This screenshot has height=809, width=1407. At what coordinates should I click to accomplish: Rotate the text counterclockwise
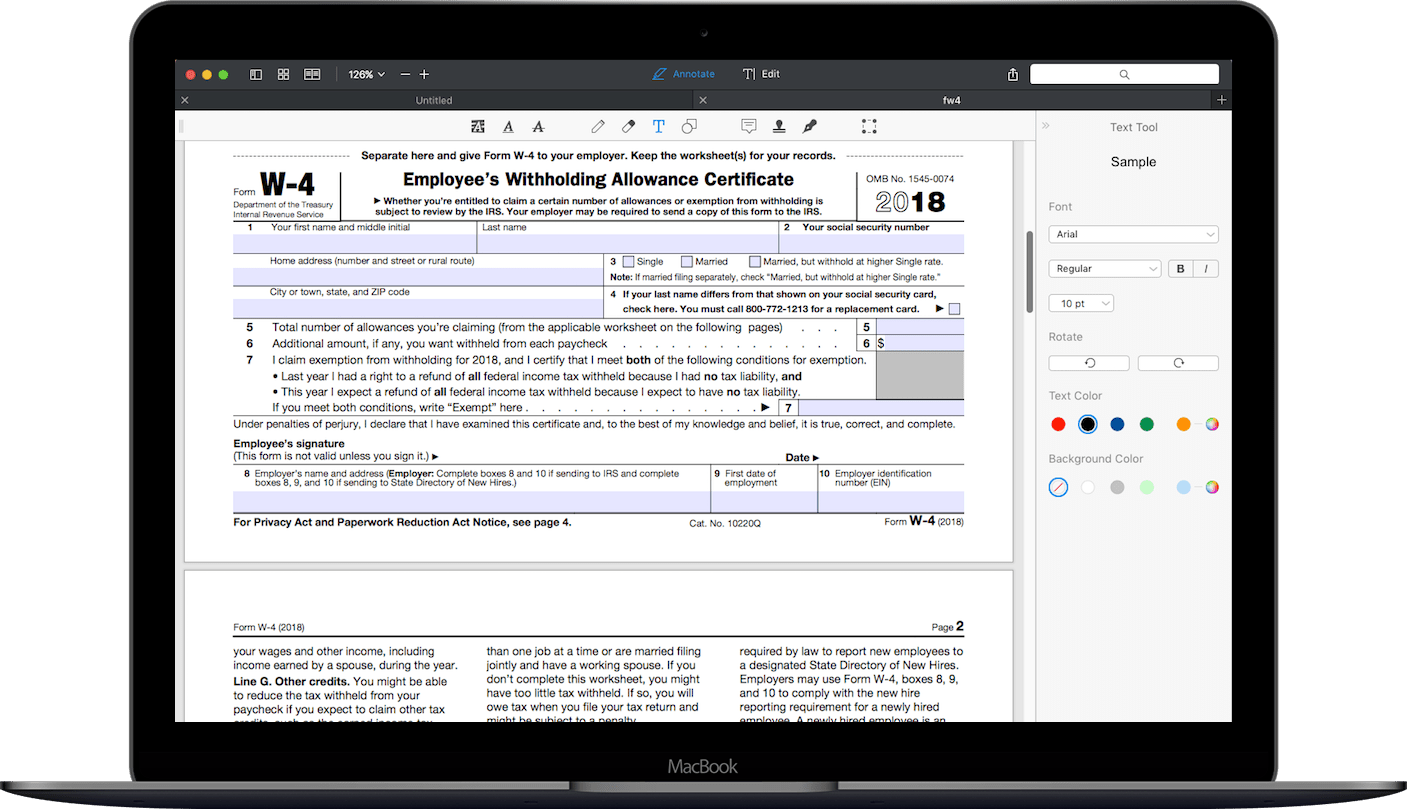coord(1088,362)
